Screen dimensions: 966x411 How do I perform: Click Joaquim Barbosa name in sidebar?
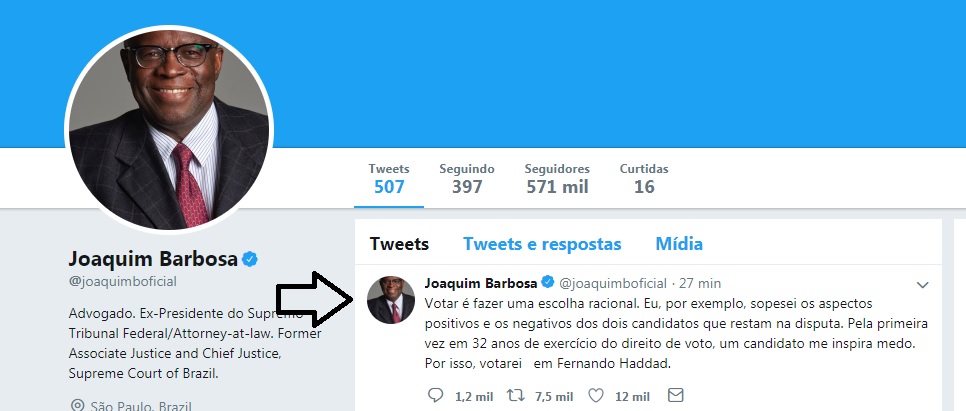pos(153,259)
